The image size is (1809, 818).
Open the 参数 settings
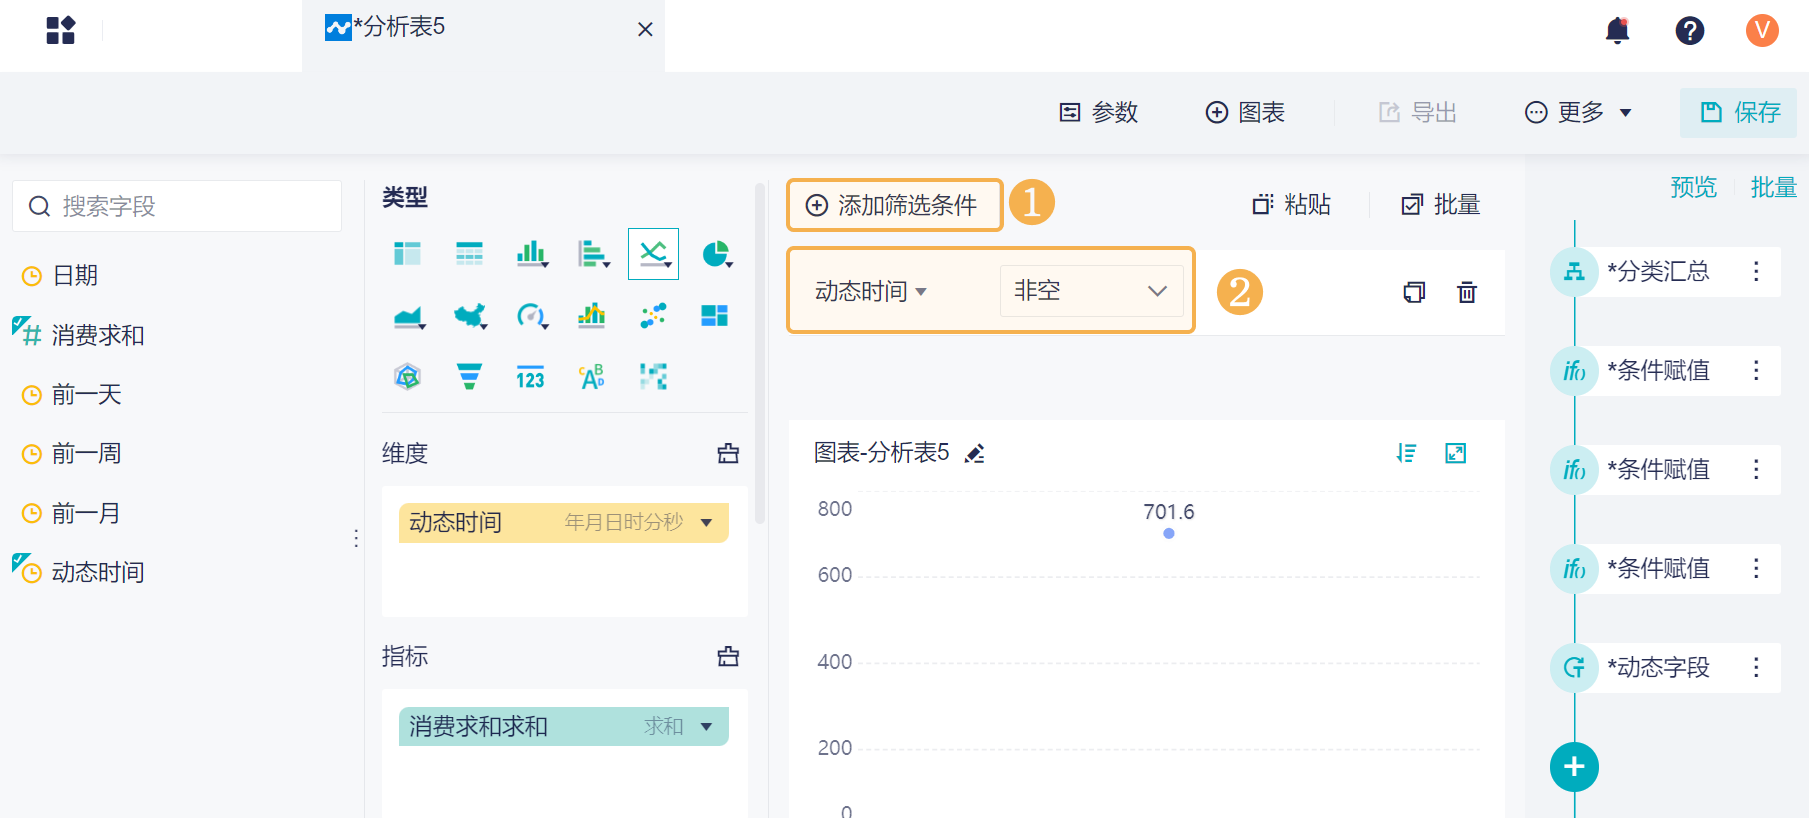(x=1099, y=112)
